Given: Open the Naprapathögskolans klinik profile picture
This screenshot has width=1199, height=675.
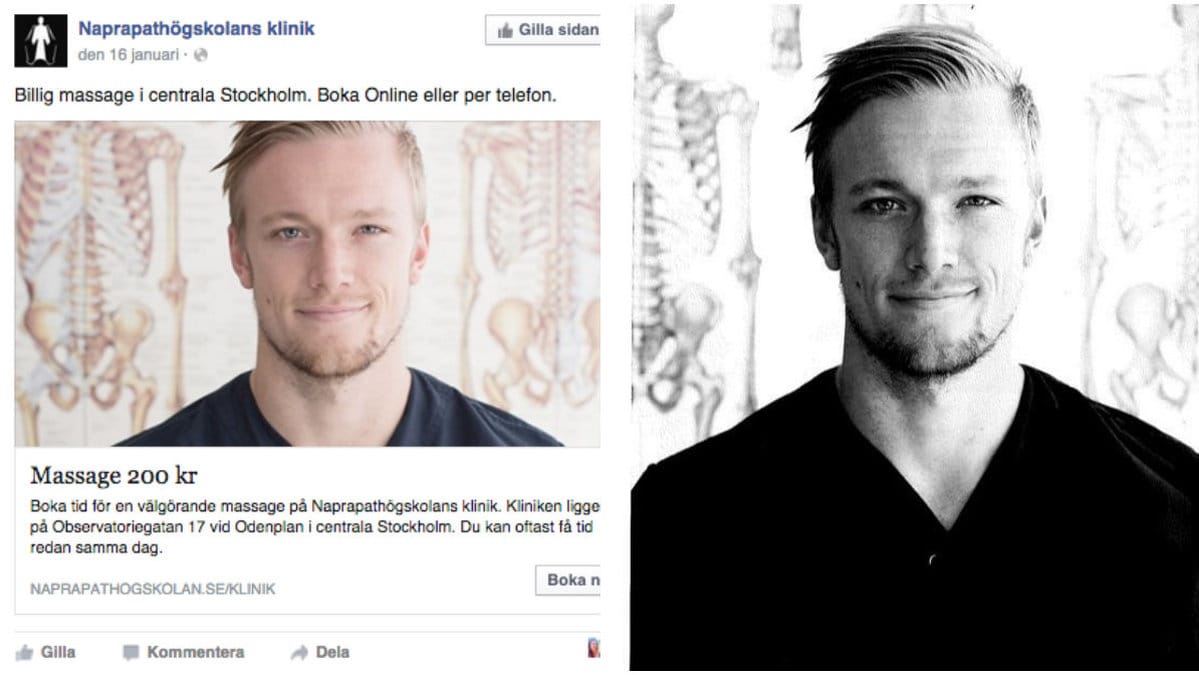Looking at the screenshot, I should (x=41, y=41).
